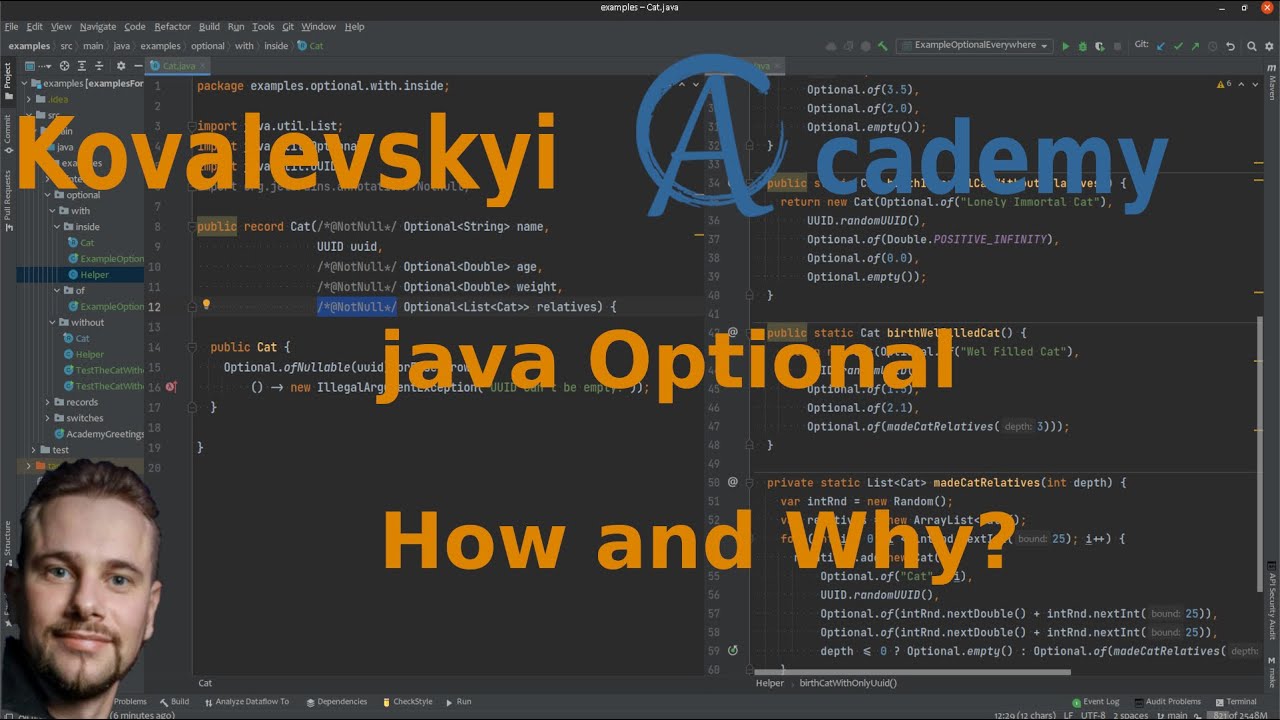The width and height of the screenshot is (1280, 720).
Task: Open the Event Log
Action: point(1096,702)
